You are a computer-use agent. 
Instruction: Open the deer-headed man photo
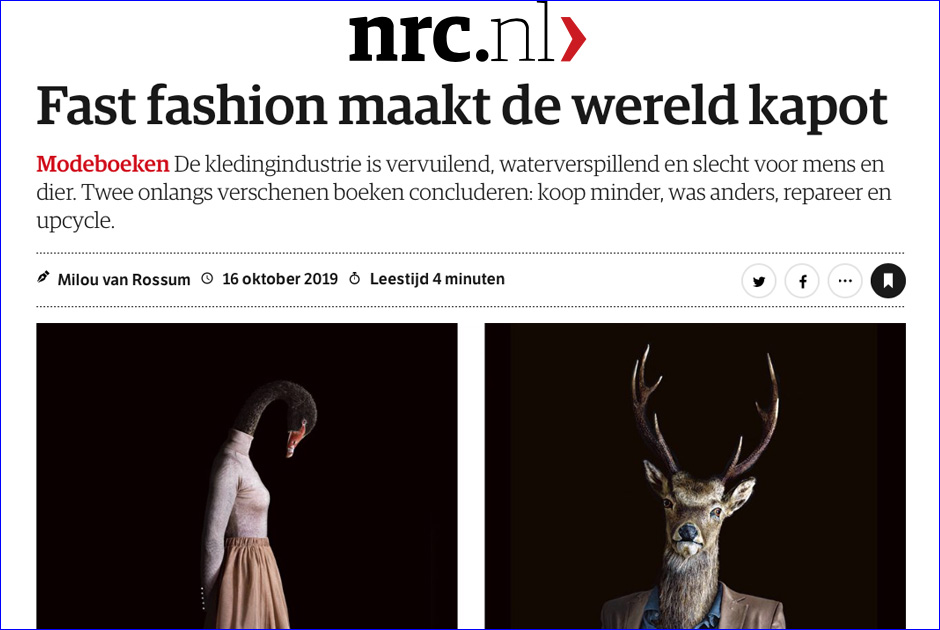coord(695,476)
